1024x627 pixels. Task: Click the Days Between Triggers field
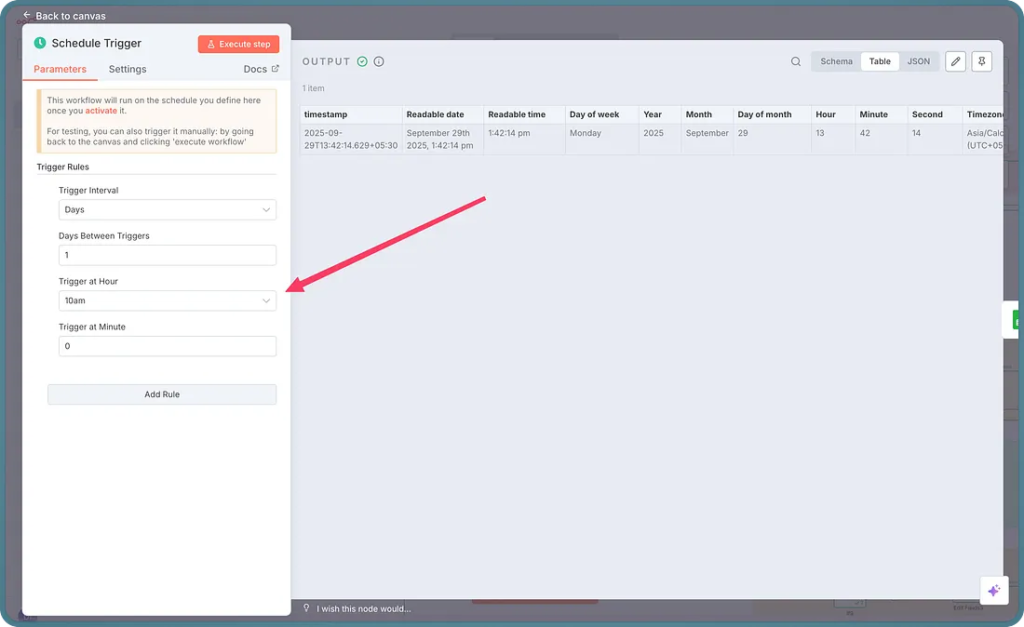coord(167,255)
